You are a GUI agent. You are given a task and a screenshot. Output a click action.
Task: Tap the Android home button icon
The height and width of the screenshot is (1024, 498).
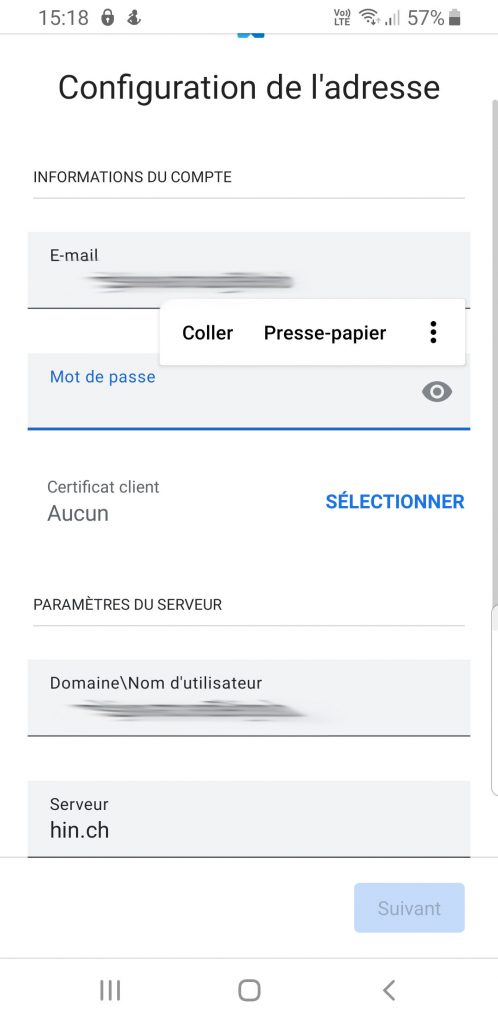coord(249,990)
